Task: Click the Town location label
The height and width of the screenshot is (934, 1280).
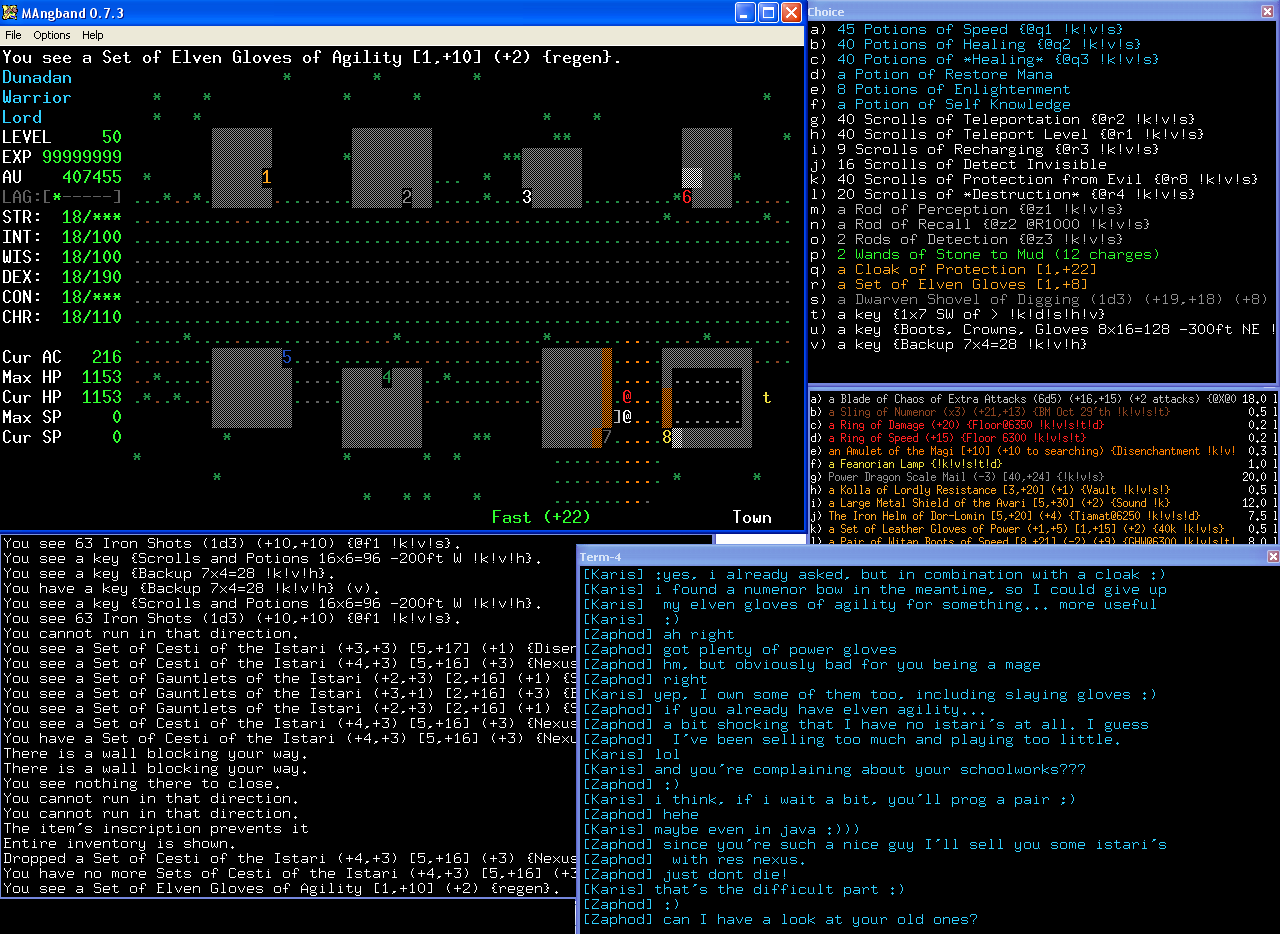Action: 752,517
